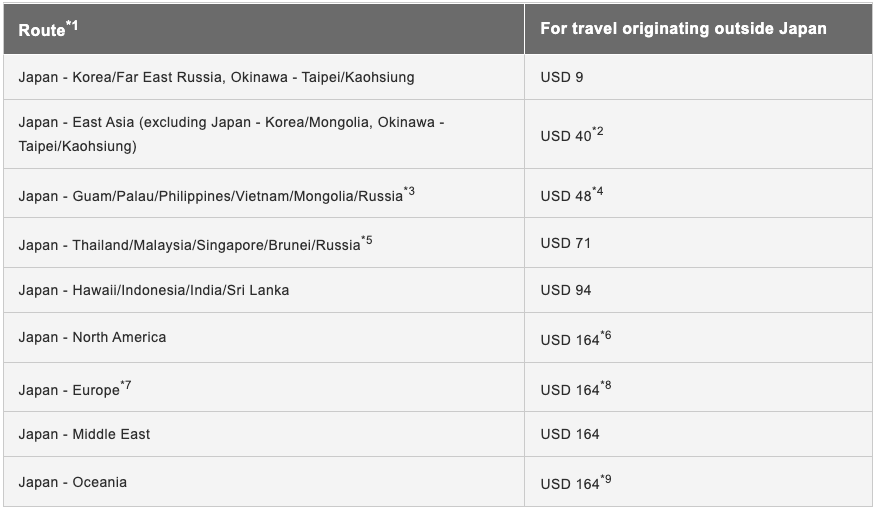Open footnote 2 next to USD 40

point(598,130)
